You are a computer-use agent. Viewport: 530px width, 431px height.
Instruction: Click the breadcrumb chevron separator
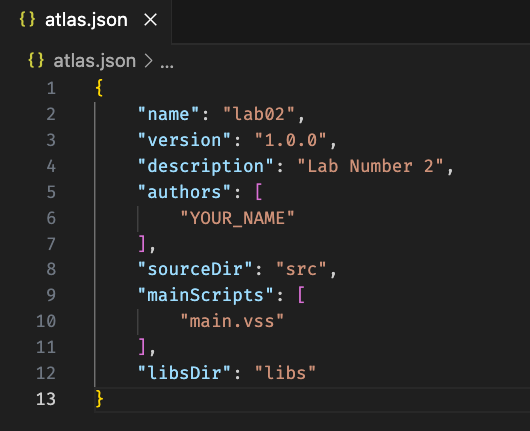pyautogui.click(x=148, y=61)
